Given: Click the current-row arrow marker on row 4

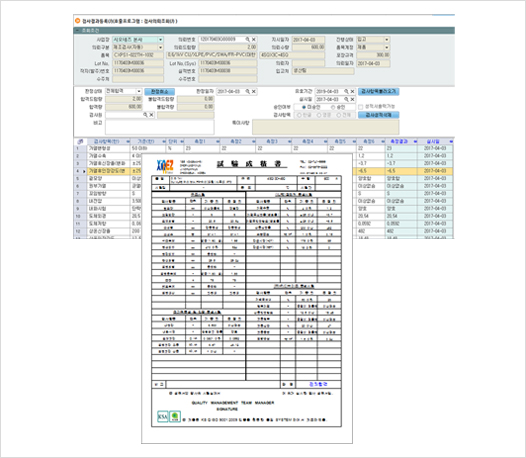Looking at the screenshot, I should [x=84, y=171].
